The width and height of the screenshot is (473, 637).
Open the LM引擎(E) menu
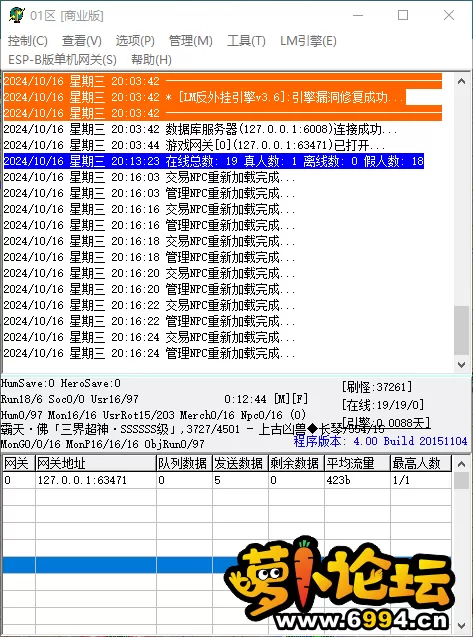308,41
